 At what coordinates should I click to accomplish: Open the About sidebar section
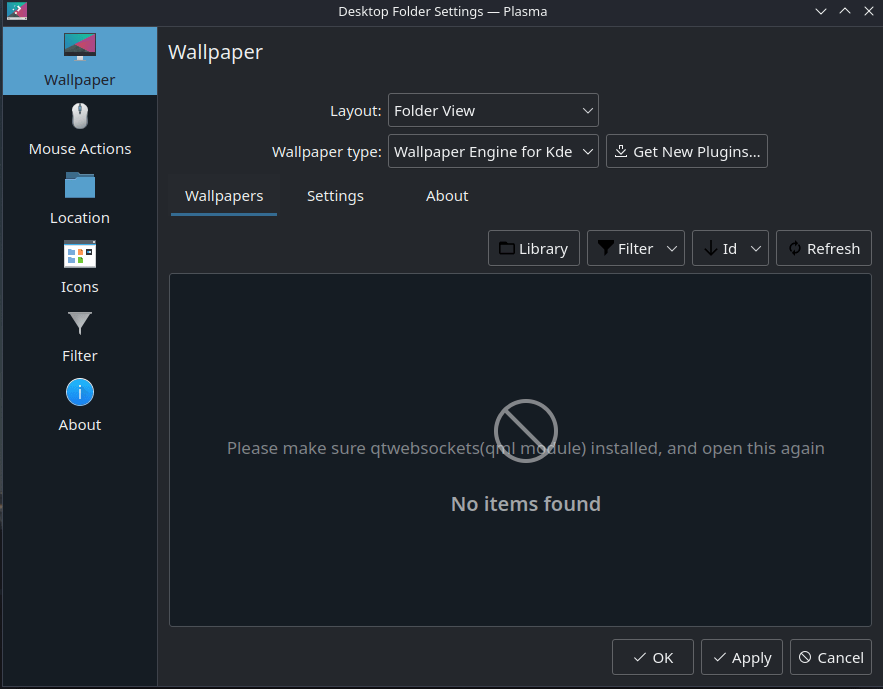(79, 405)
